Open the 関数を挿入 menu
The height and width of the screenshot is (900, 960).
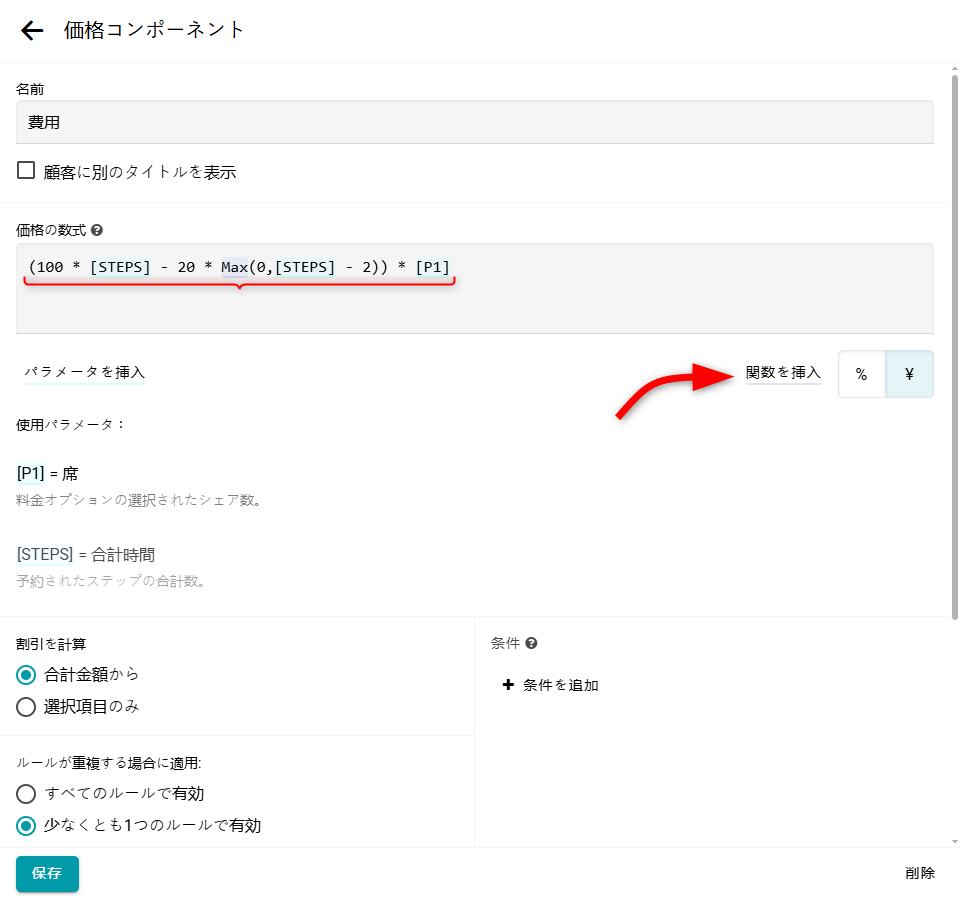(783, 373)
